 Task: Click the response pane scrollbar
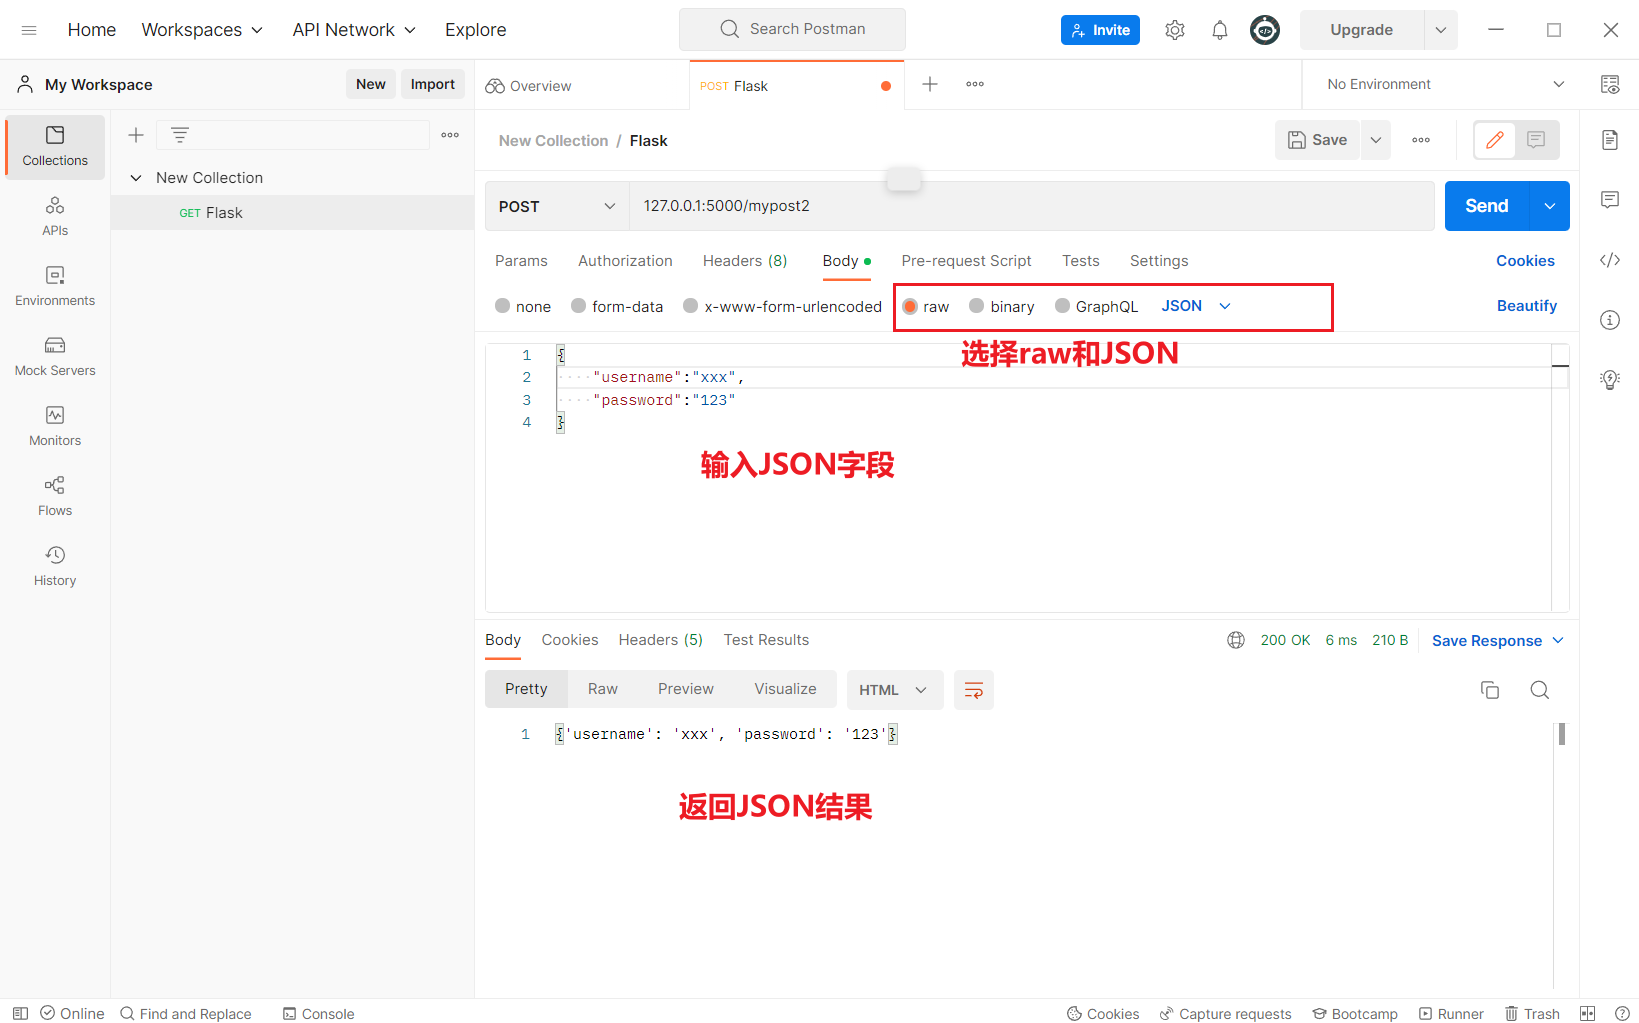1561,734
